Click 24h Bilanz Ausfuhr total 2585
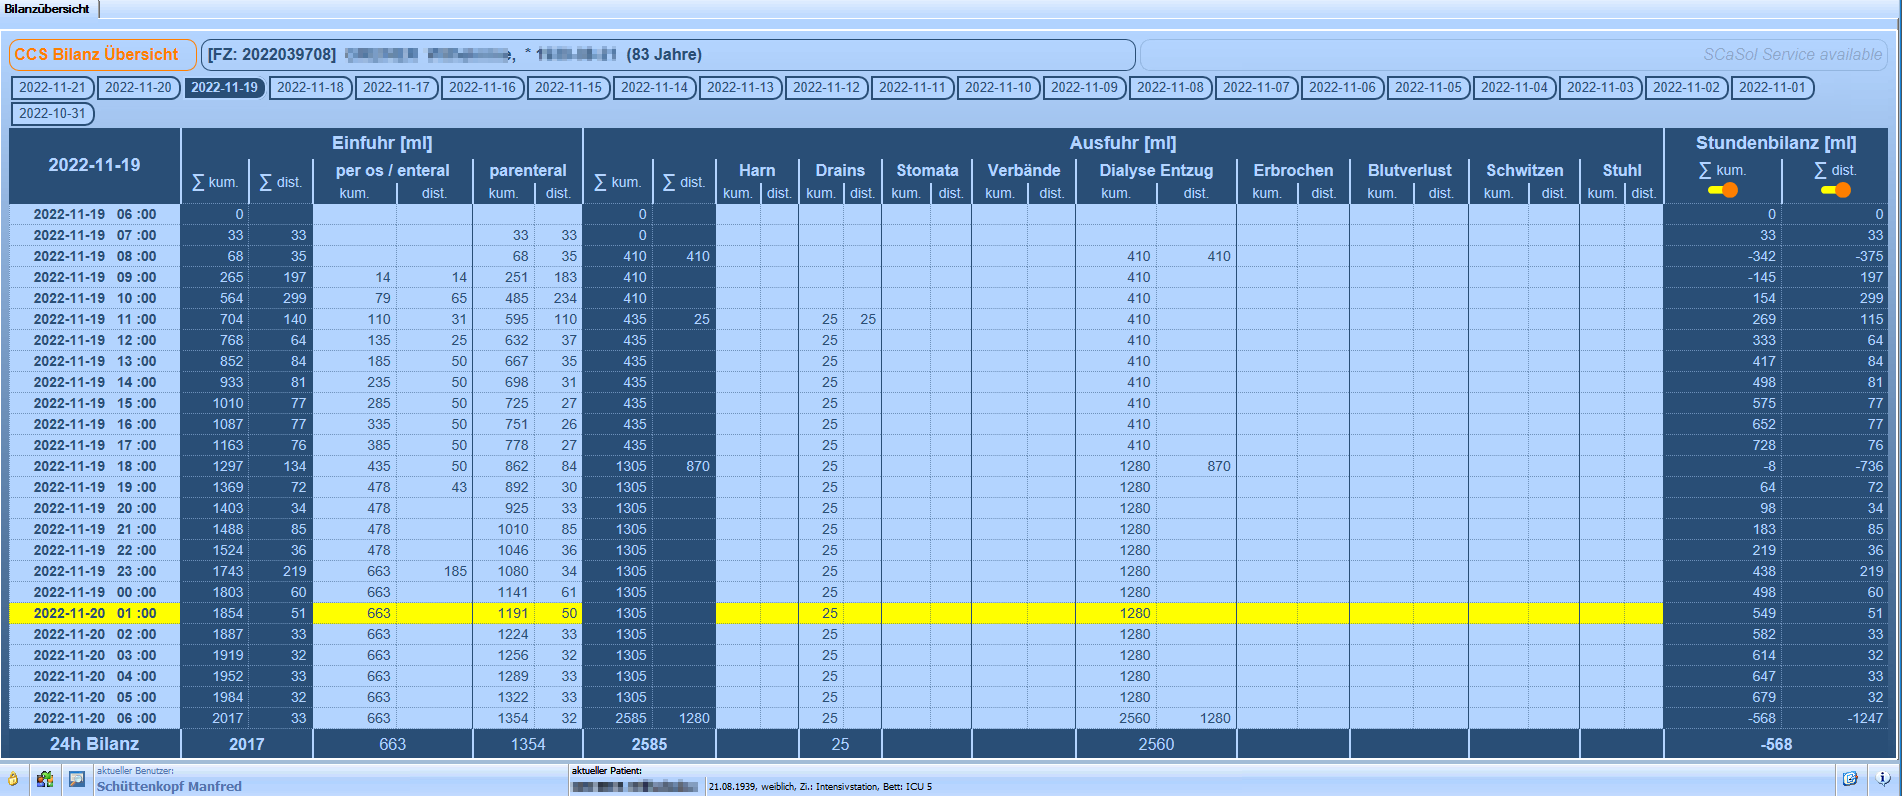The height and width of the screenshot is (796, 1902). pos(649,744)
